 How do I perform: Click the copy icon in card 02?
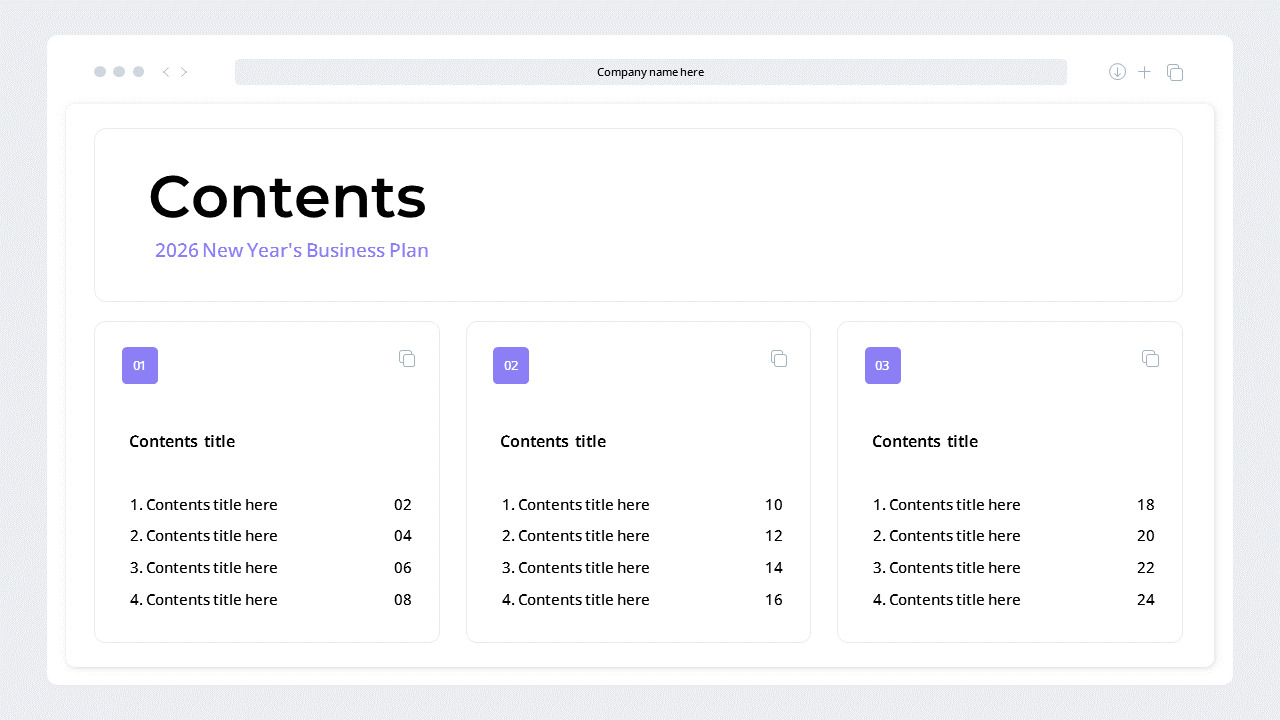tap(779, 358)
